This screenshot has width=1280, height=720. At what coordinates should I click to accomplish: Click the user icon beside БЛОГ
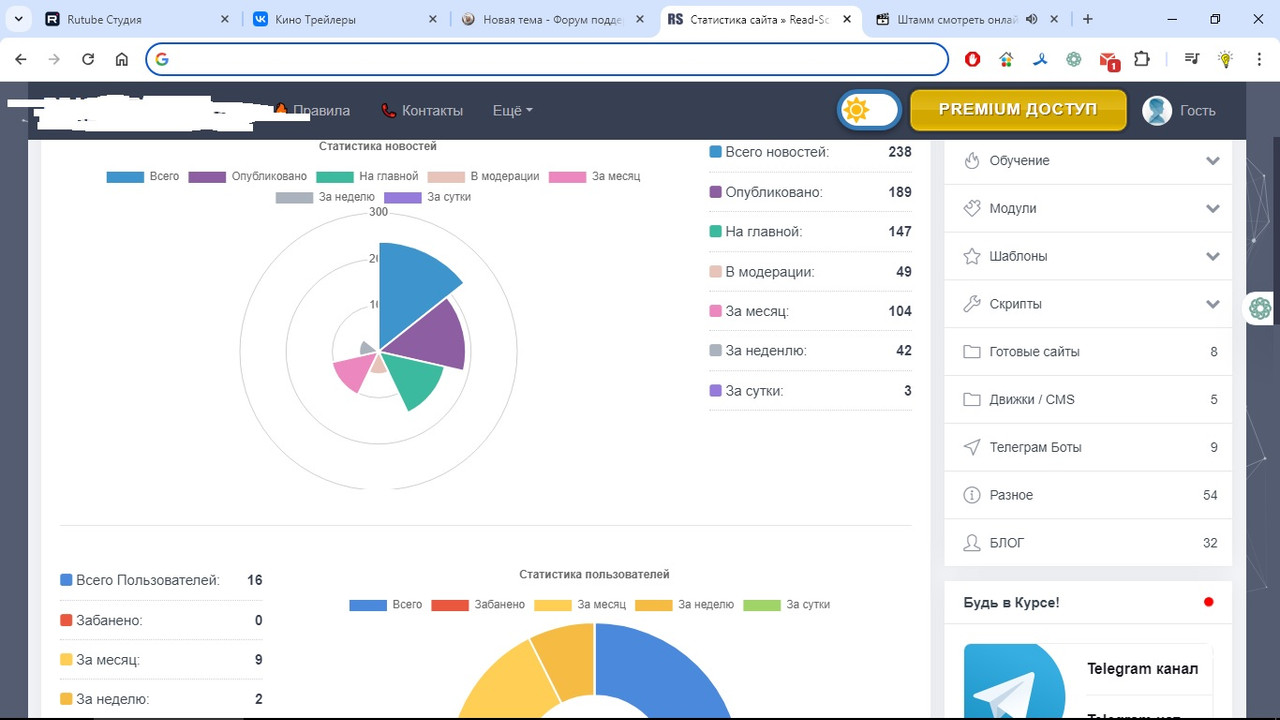(971, 543)
